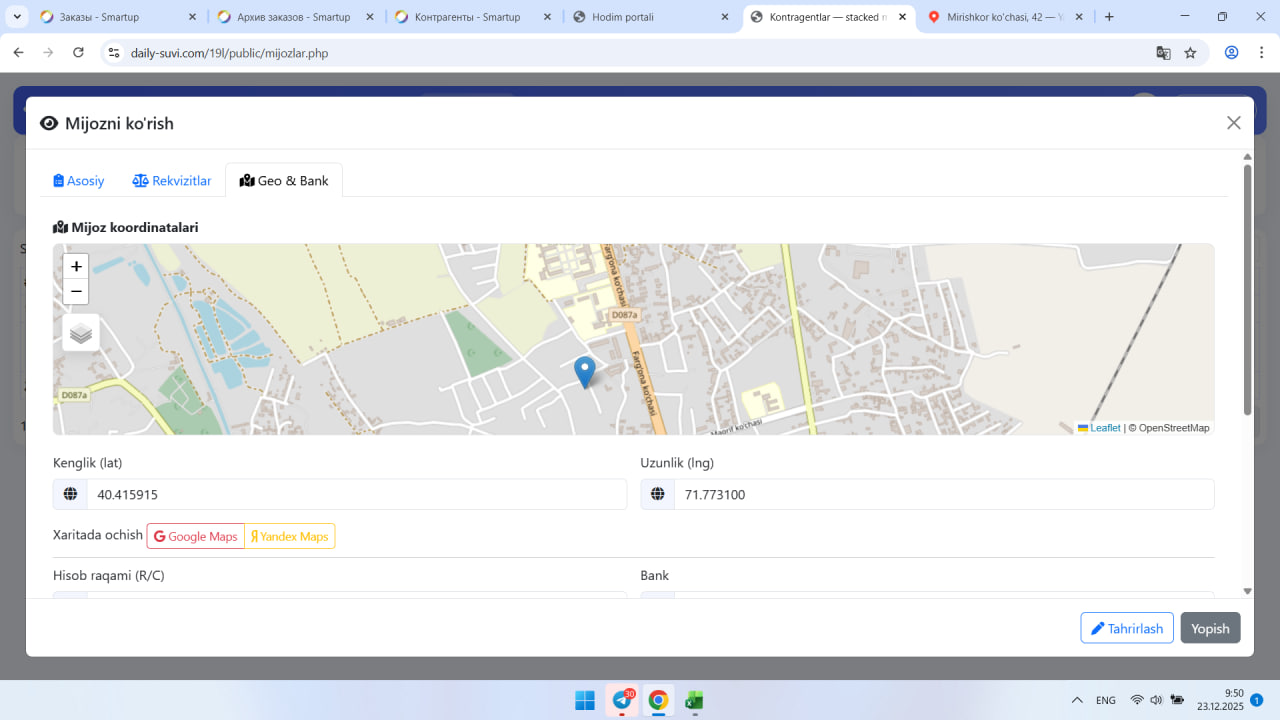
Task: Open the map layers control
Action: coord(81,333)
